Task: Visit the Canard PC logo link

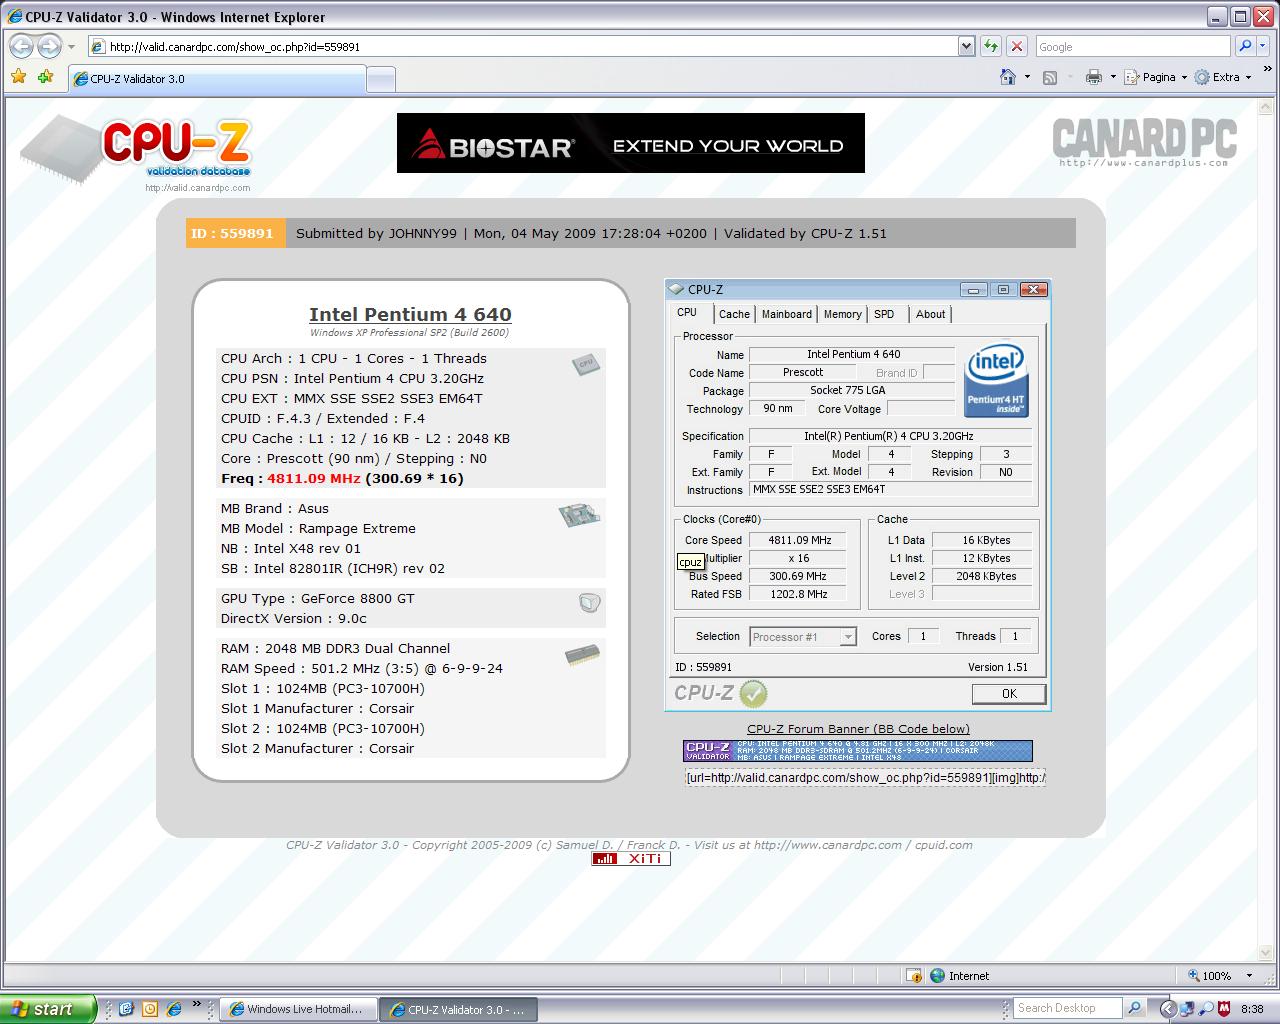Action: click(x=1144, y=142)
